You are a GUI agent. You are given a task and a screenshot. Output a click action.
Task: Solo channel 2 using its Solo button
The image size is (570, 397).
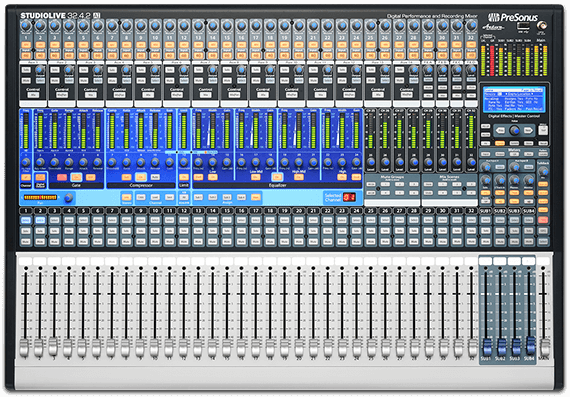(x=40, y=231)
